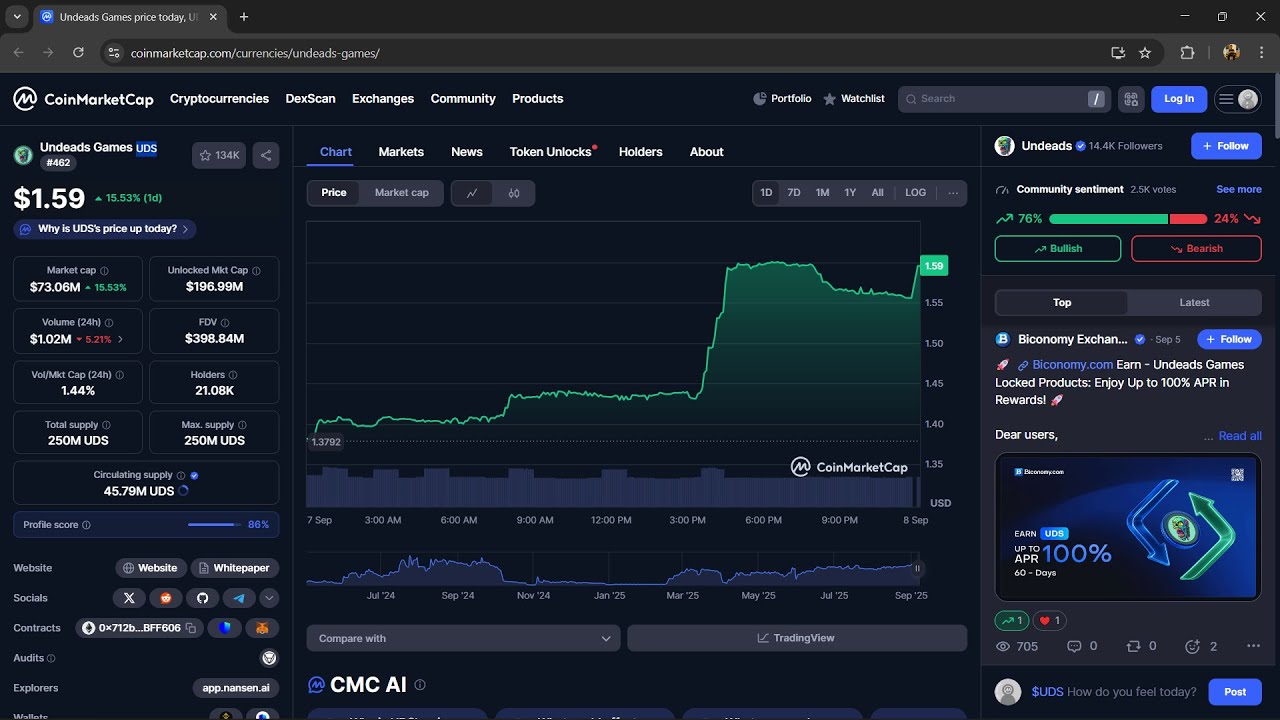
Task: Click the Holders info icon in stats
Action: pos(233,375)
